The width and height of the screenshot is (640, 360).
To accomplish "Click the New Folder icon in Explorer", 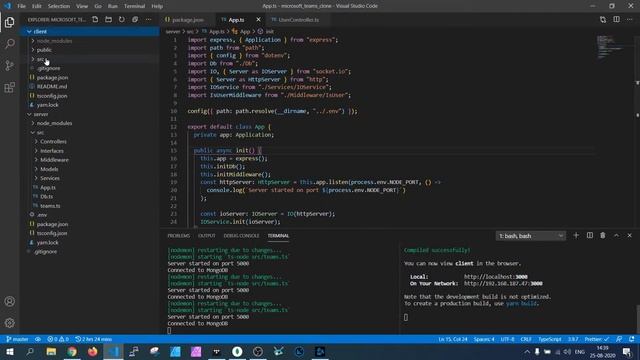I will click(x=109, y=19).
